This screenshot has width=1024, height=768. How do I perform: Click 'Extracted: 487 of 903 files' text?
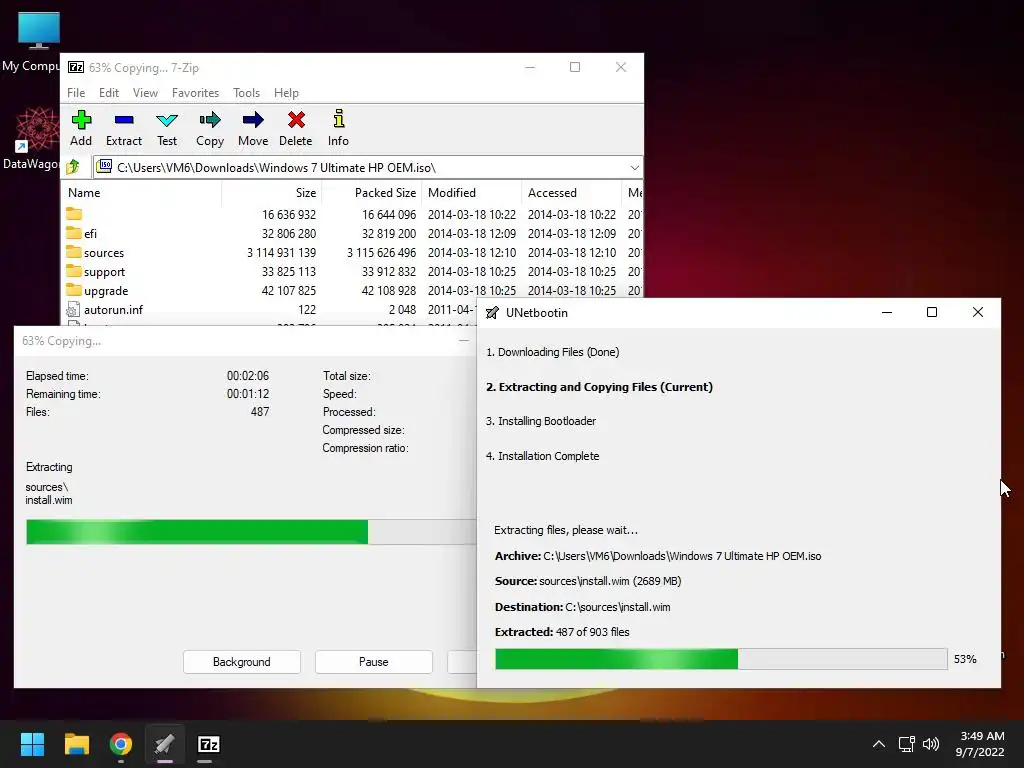pyautogui.click(x=562, y=632)
